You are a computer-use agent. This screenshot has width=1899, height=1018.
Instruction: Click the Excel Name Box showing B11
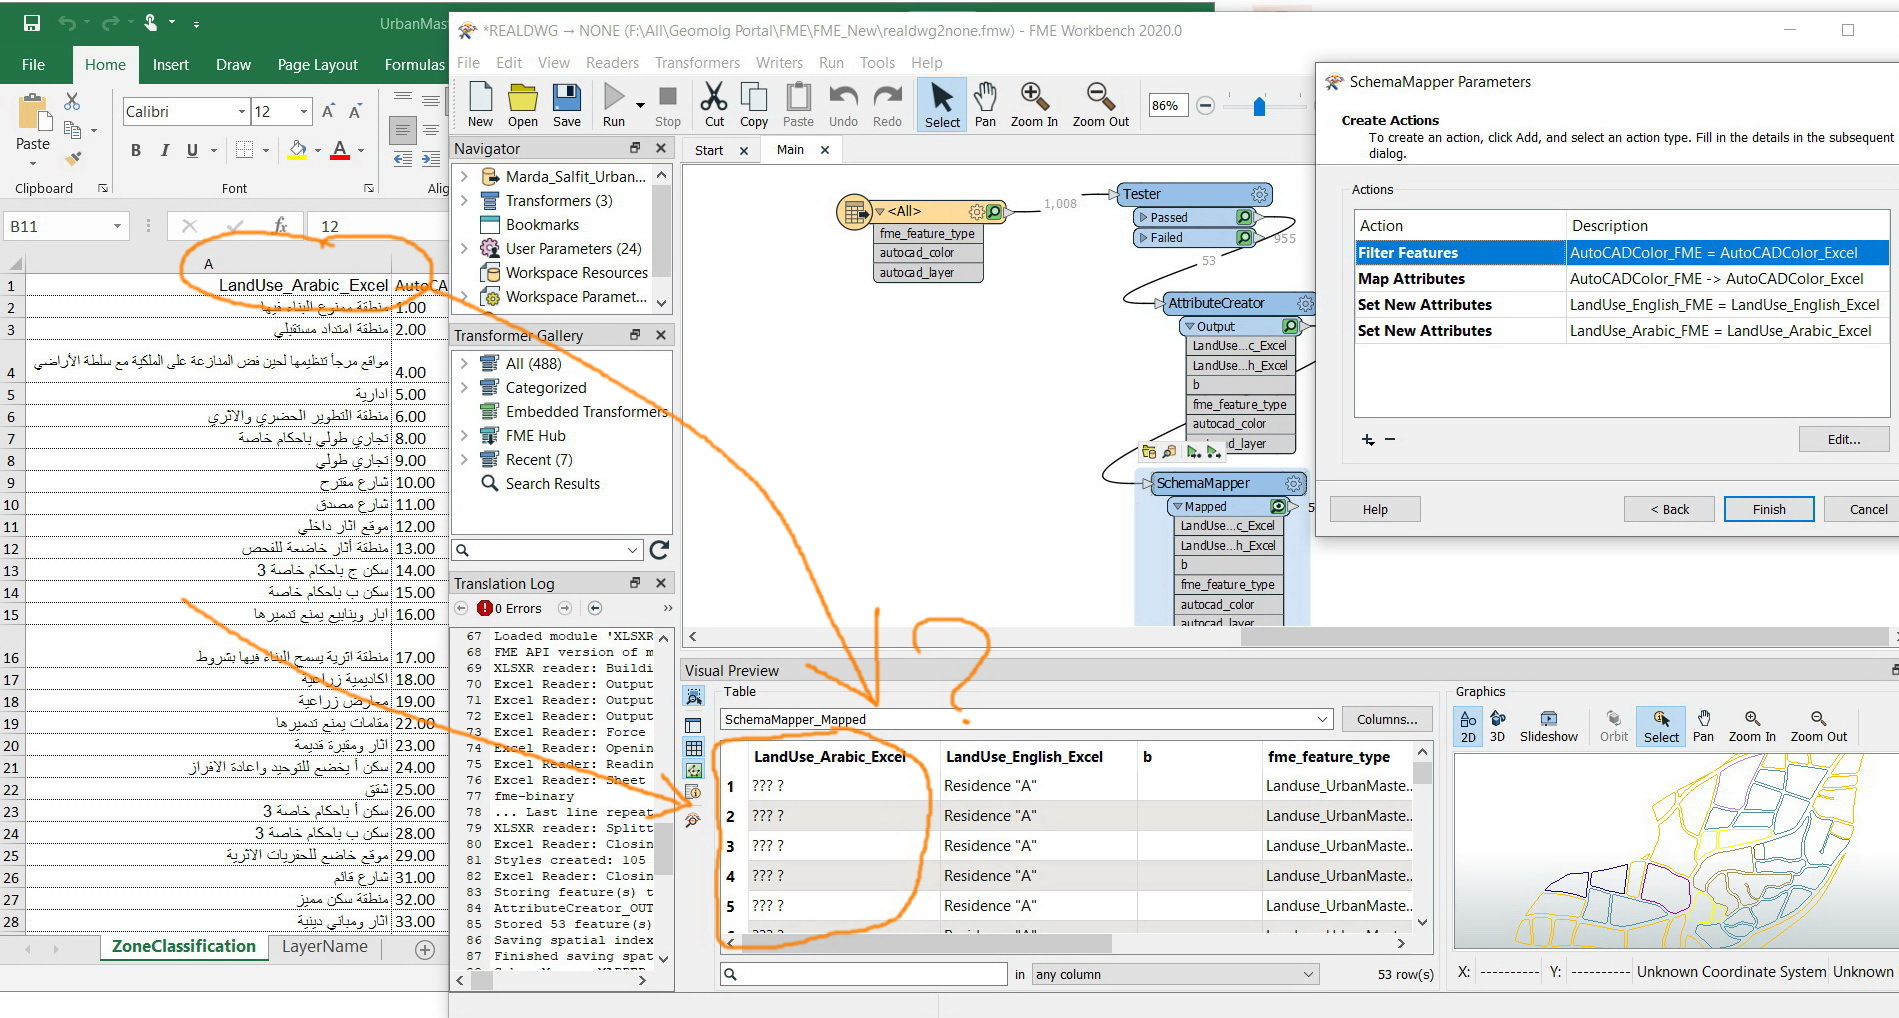coord(66,226)
